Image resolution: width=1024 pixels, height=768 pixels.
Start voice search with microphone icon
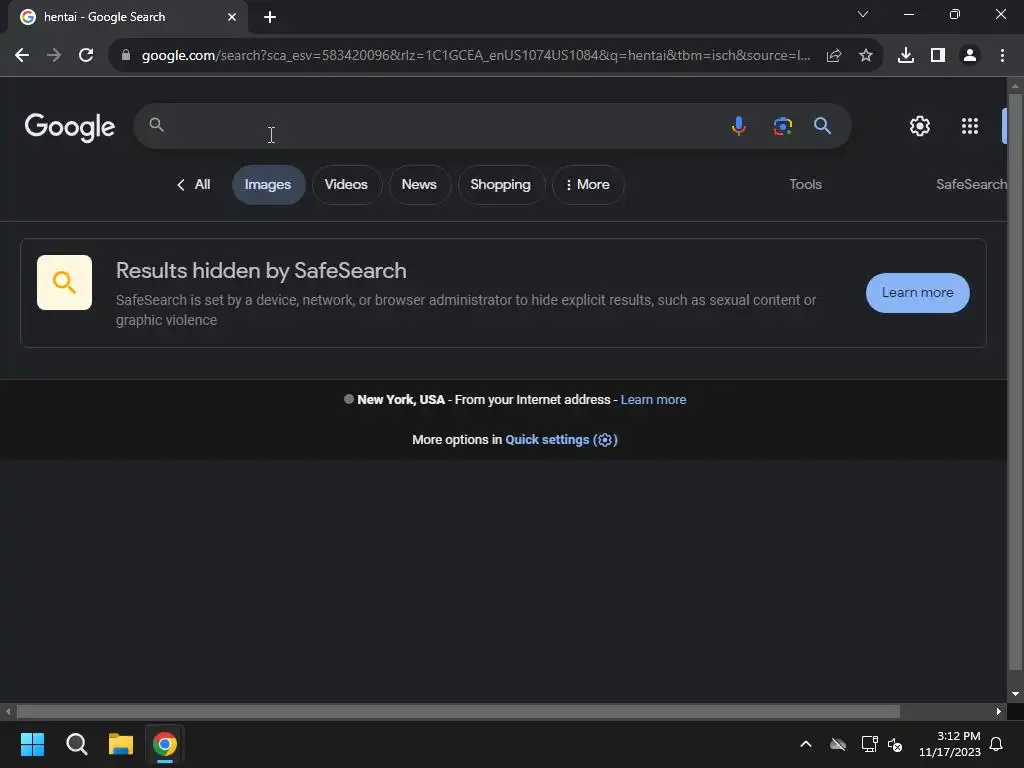[739, 125]
